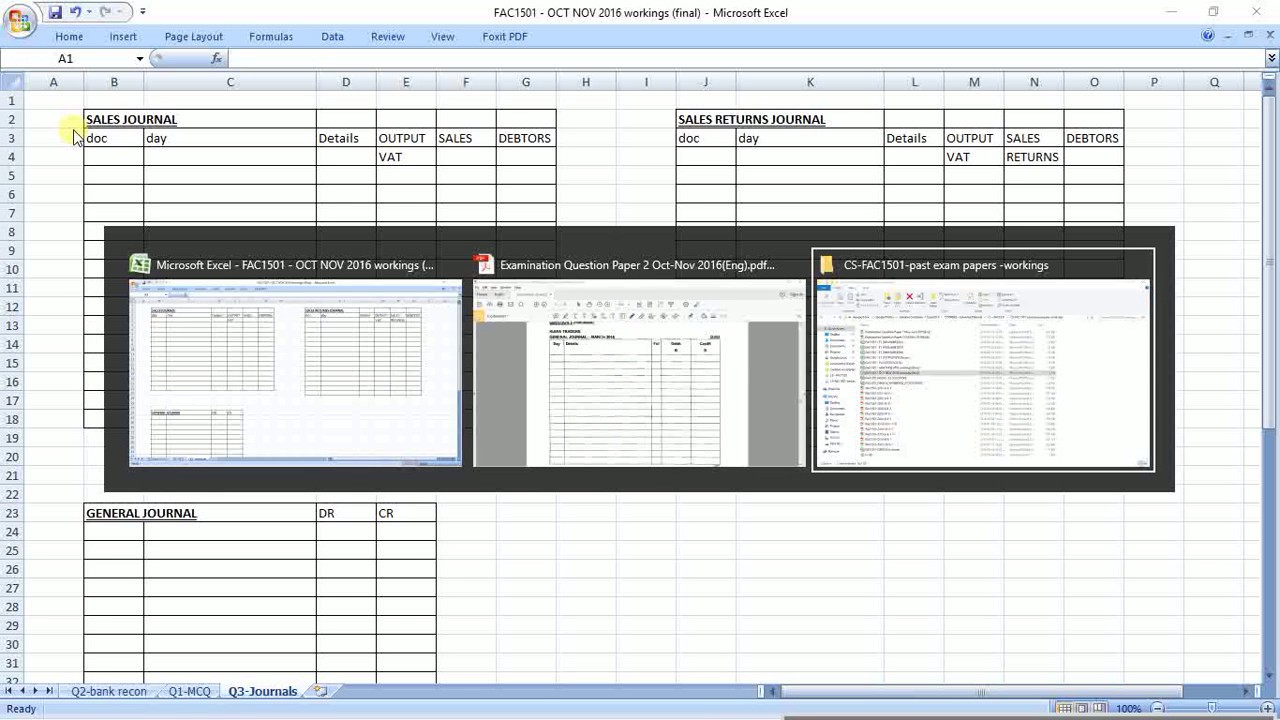This screenshot has height=720, width=1280.
Task: Open the Foxit PDF ribbon tab
Action: pyautogui.click(x=505, y=36)
